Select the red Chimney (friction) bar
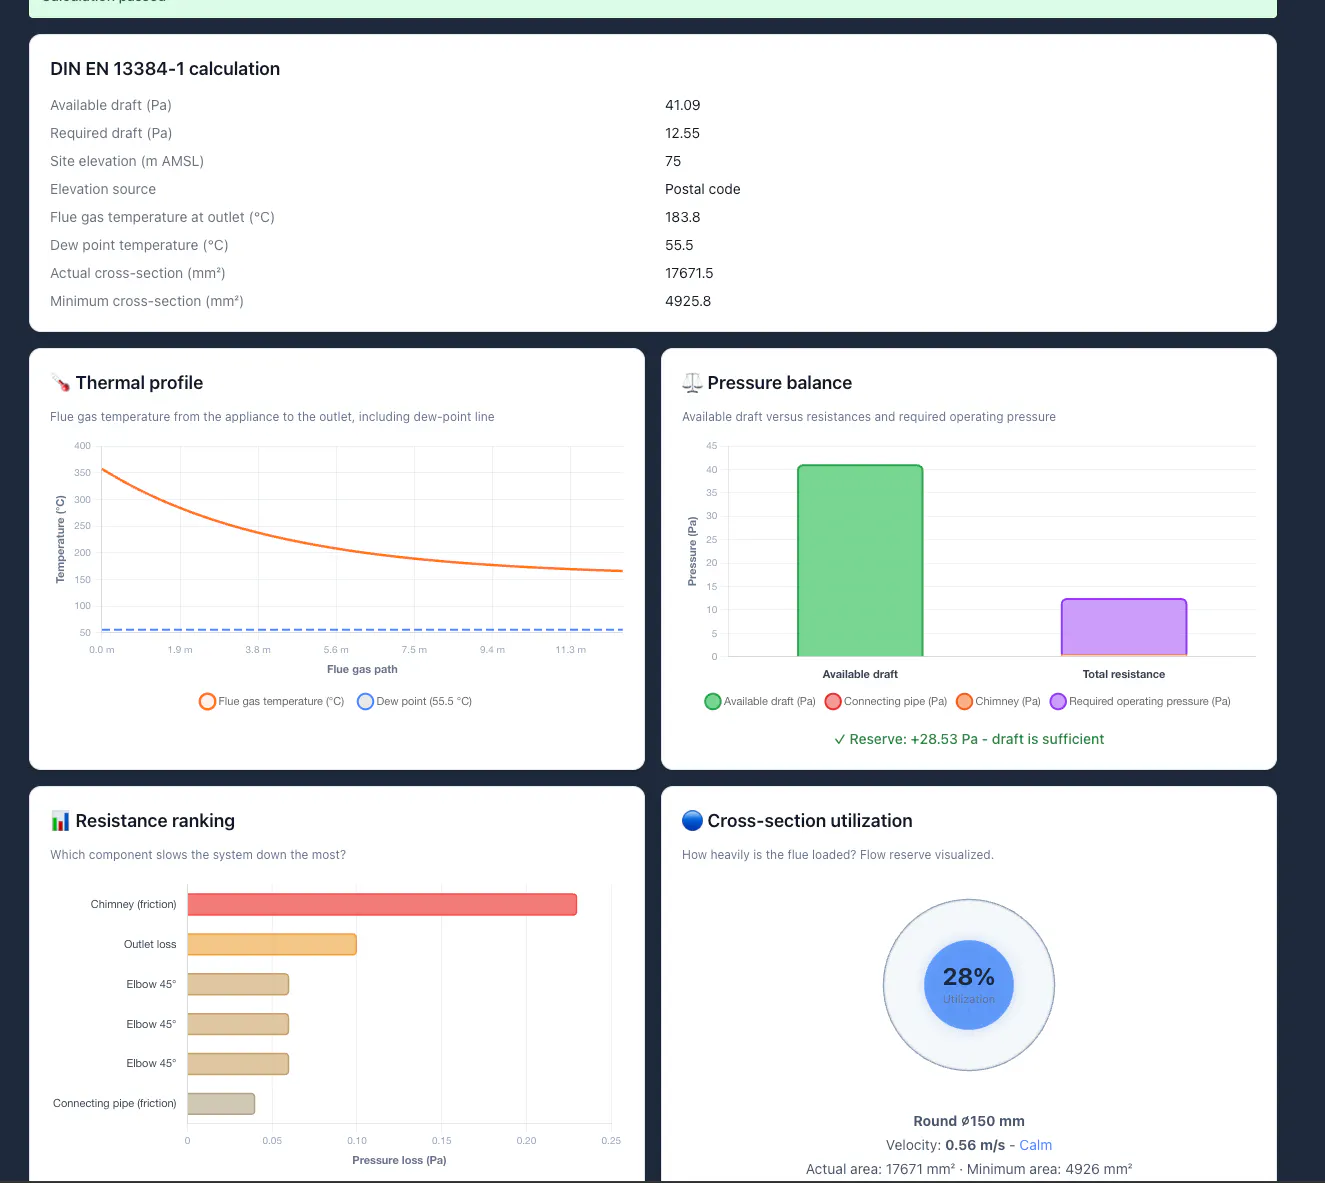 pyautogui.click(x=382, y=904)
